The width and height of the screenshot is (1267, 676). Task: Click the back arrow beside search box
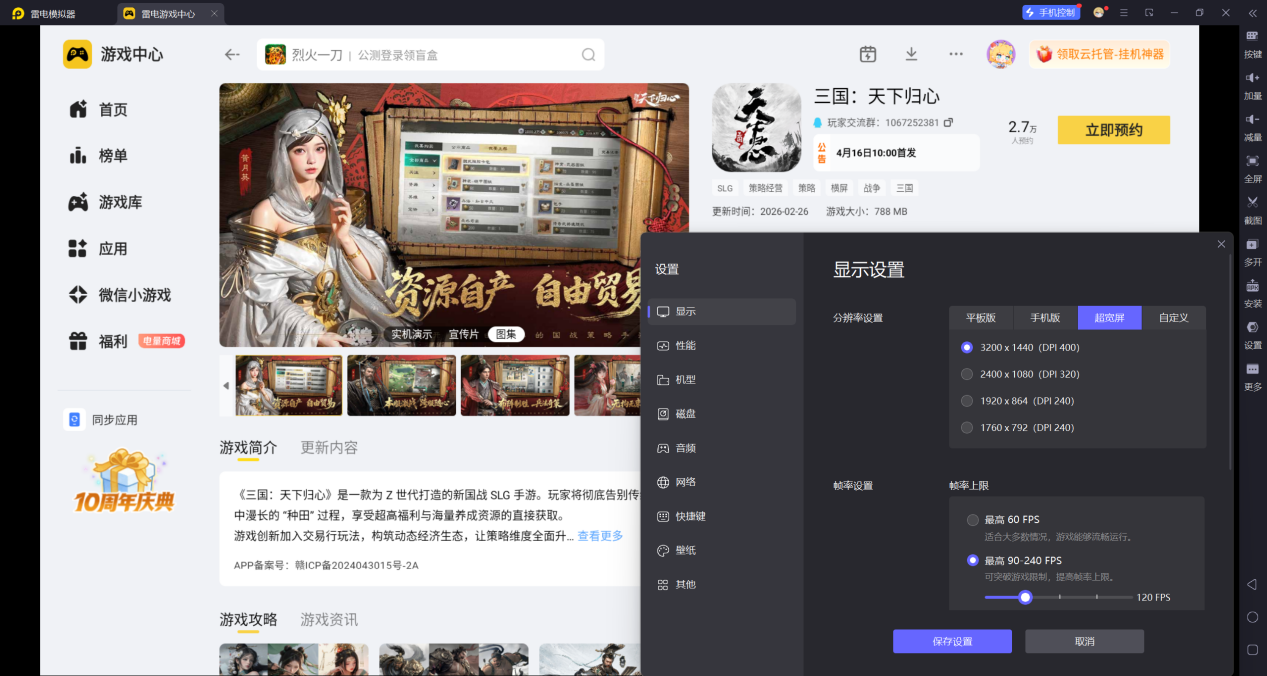[232, 55]
